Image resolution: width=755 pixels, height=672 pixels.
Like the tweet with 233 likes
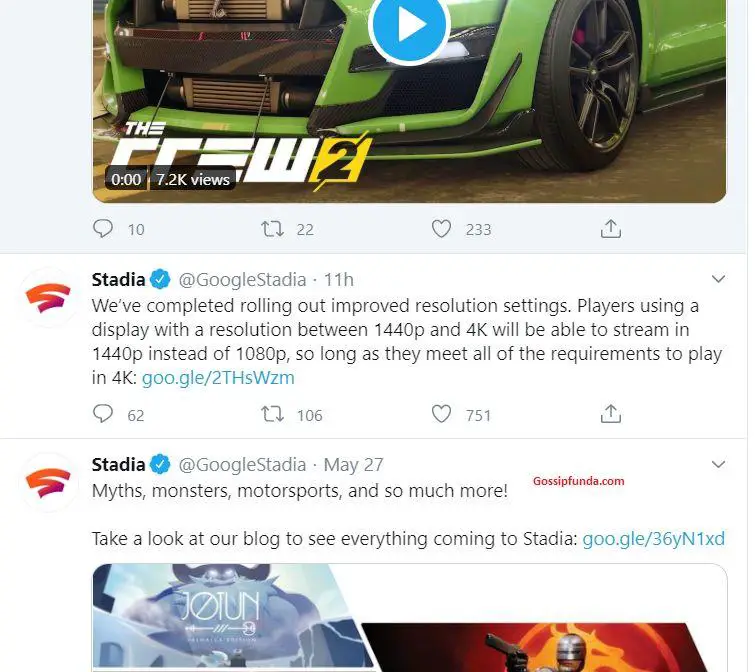(x=441, y=229)
